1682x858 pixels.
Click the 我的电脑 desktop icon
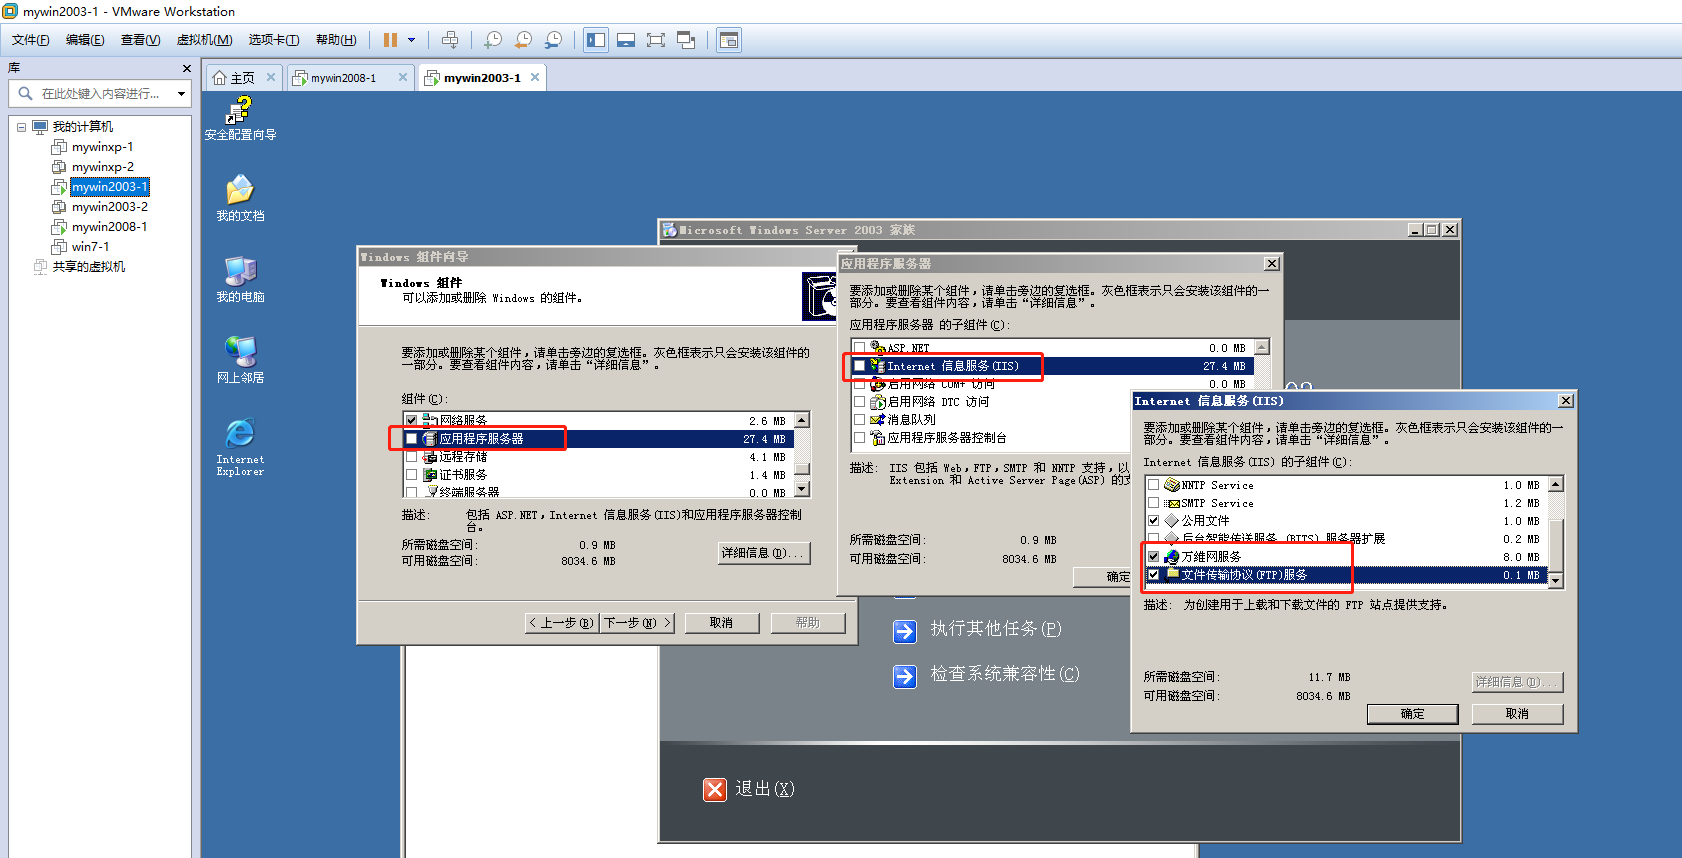coord(240,279)
